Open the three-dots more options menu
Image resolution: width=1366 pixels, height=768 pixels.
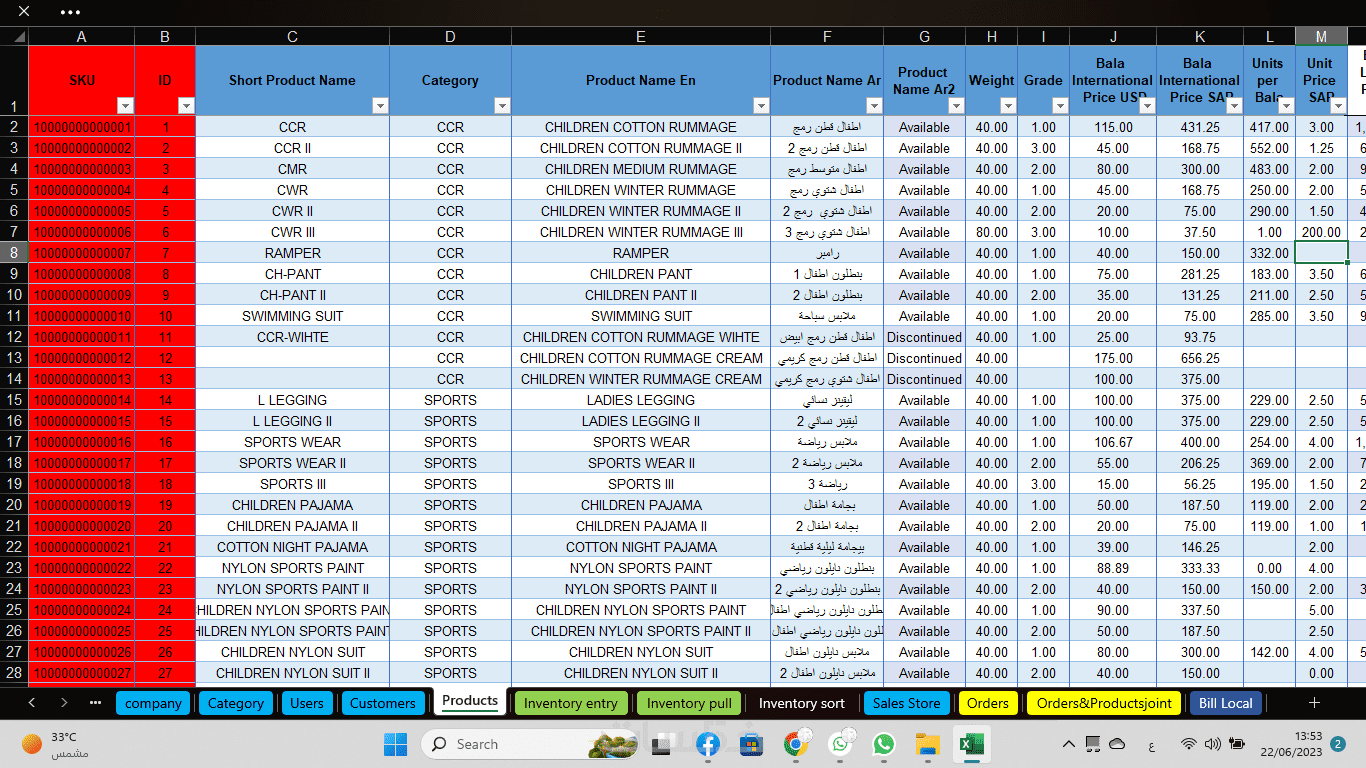70,12
